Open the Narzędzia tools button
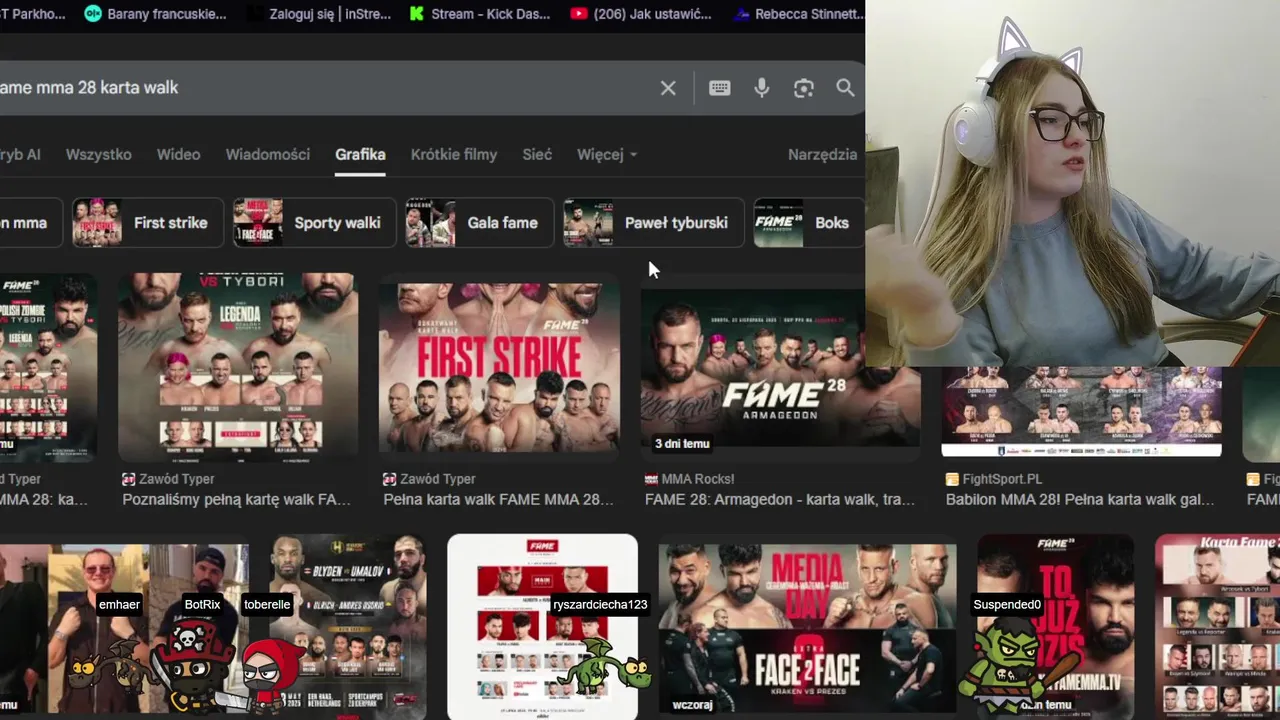Viewport: 1280px width, 720px height. [x=822, y=154]
